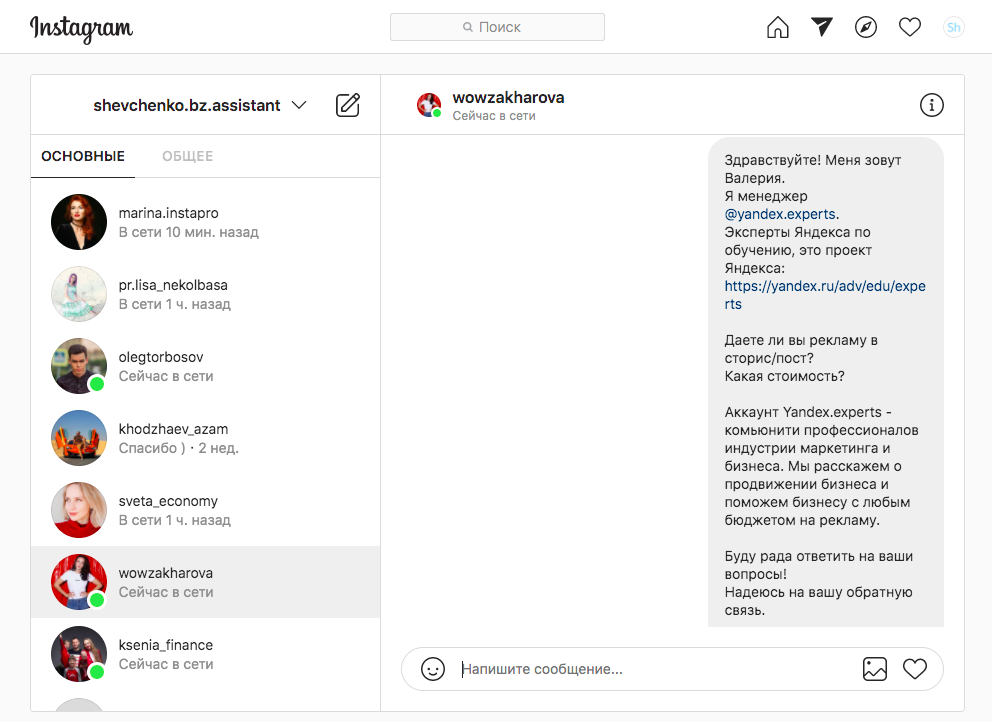Screen dimensions: 992x722
Task: Switch to the ОБЩЕЕ tab
Action: [x=187, y=156]
